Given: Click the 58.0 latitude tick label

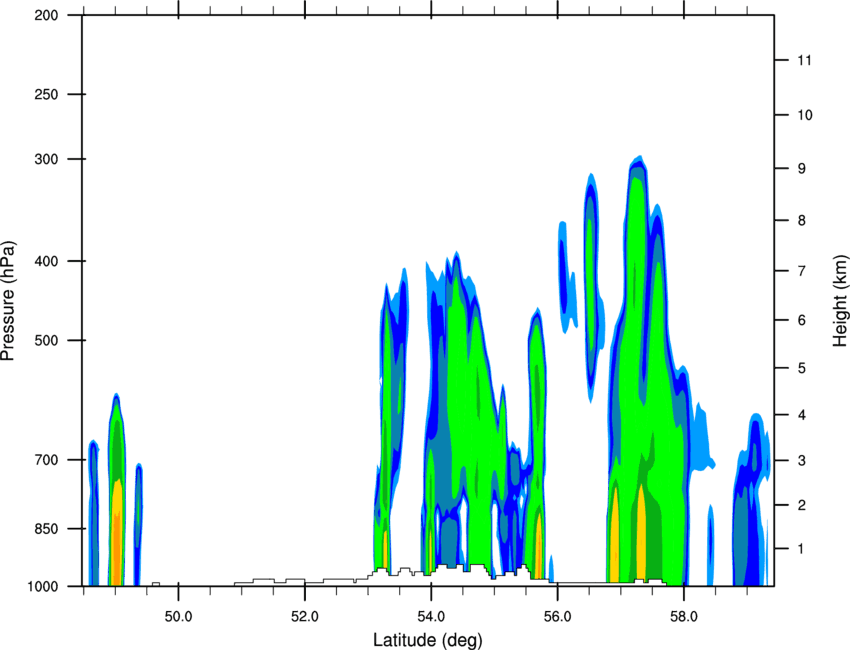Looking at the screenshot, I should point(684,617).
